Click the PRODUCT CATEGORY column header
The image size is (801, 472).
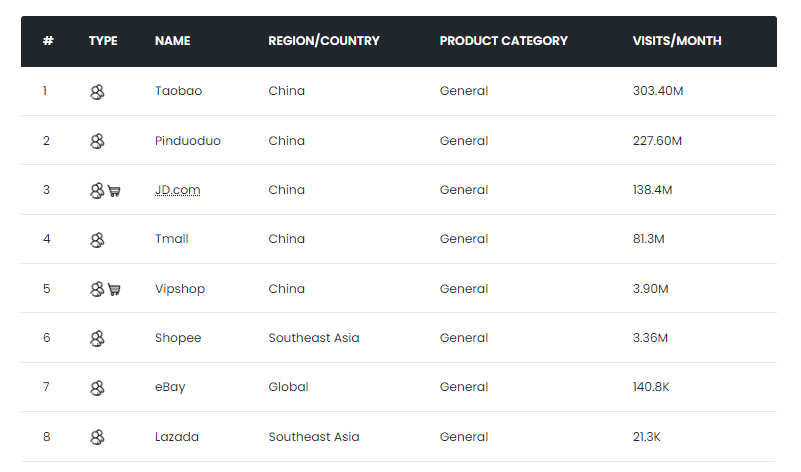pos(503,41)
